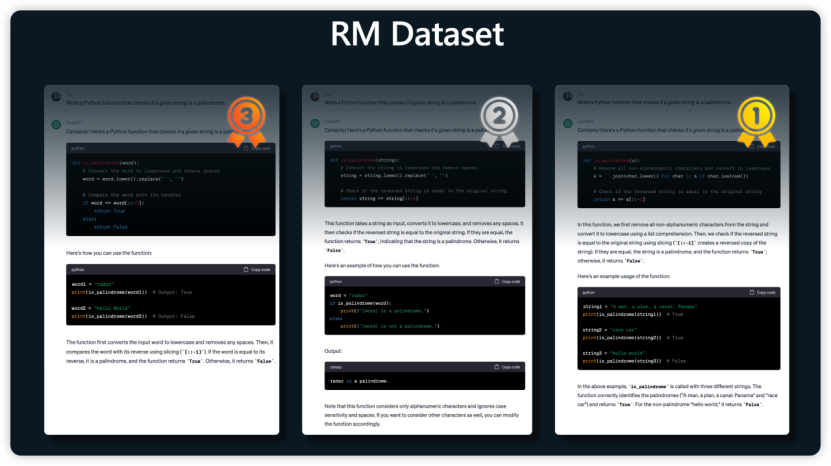The width and height of the screenshot is (831, 466).
Task: Copy code from the right card's string1 example block
Action: 762,292
